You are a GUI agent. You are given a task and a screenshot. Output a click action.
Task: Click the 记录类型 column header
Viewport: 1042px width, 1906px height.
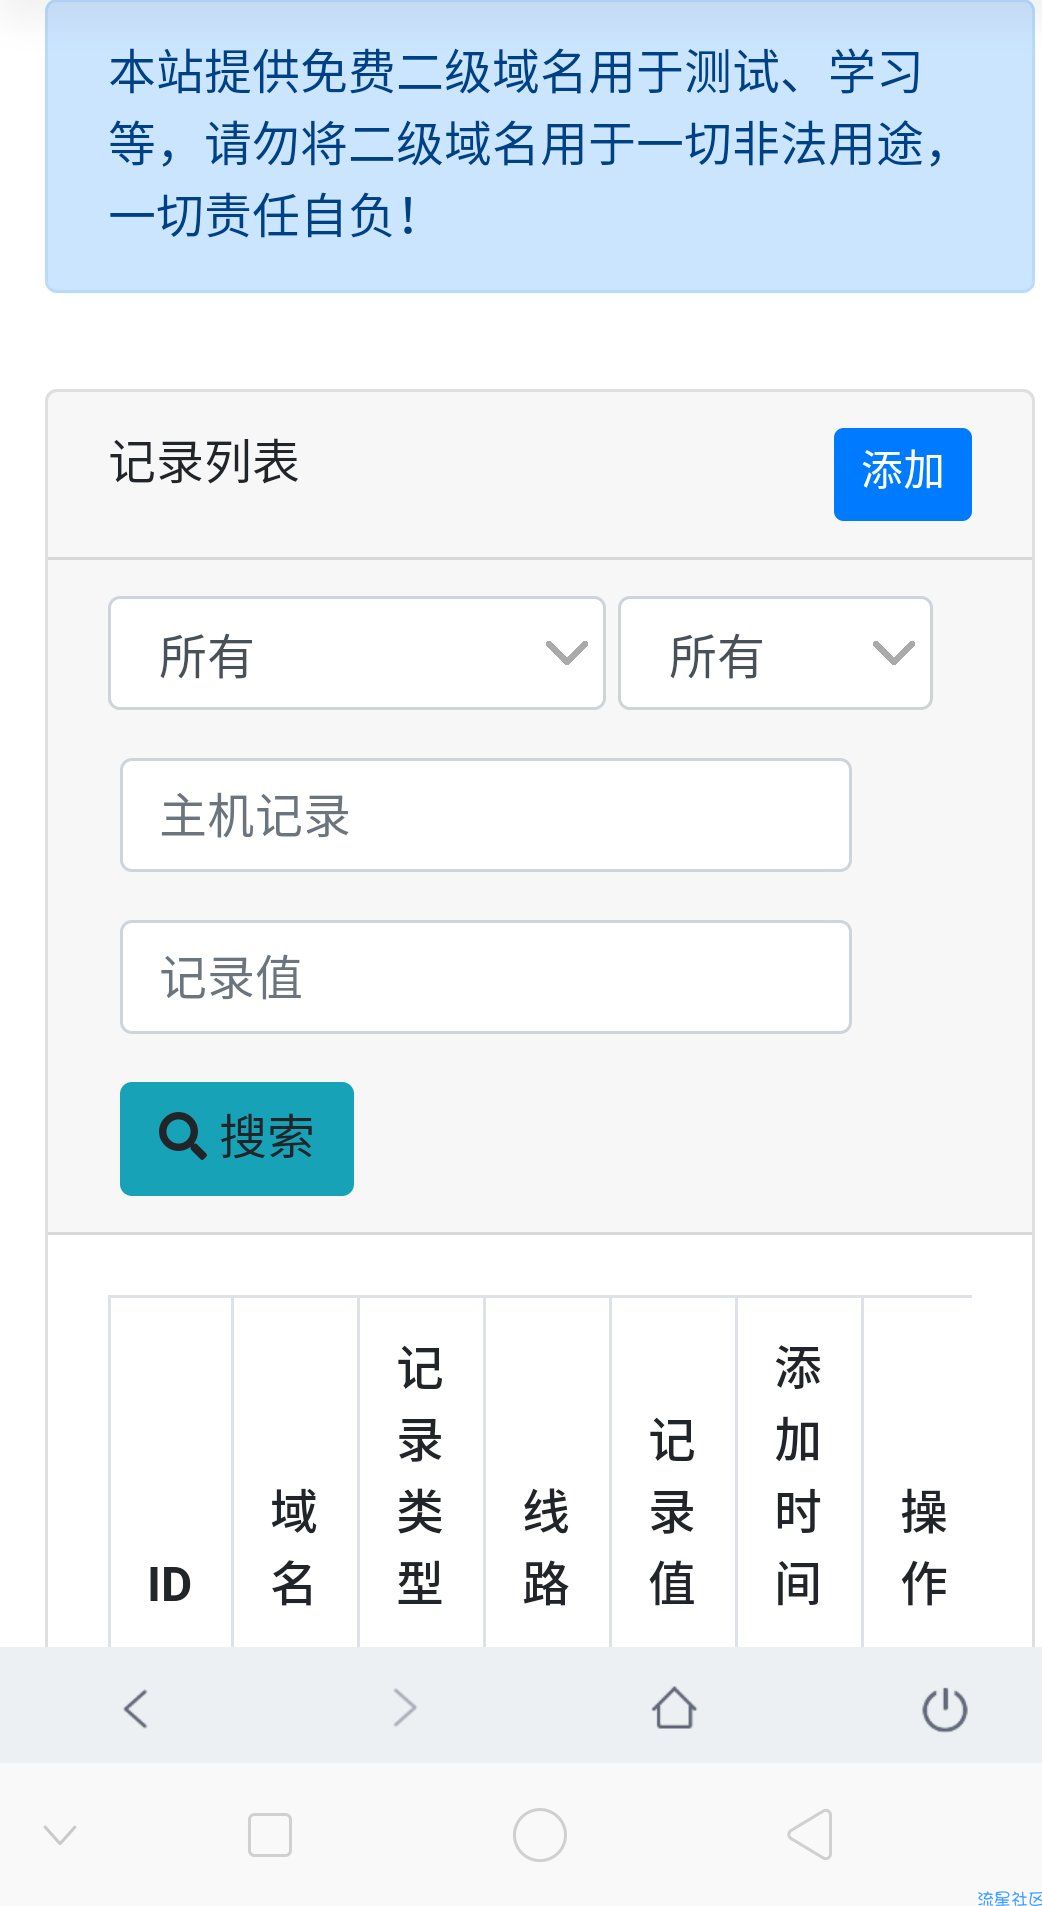(x=420, y=1475)
